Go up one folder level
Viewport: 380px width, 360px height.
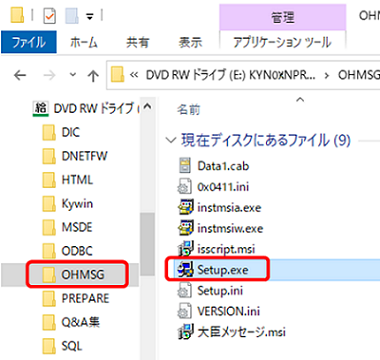(x=93, y=76)
